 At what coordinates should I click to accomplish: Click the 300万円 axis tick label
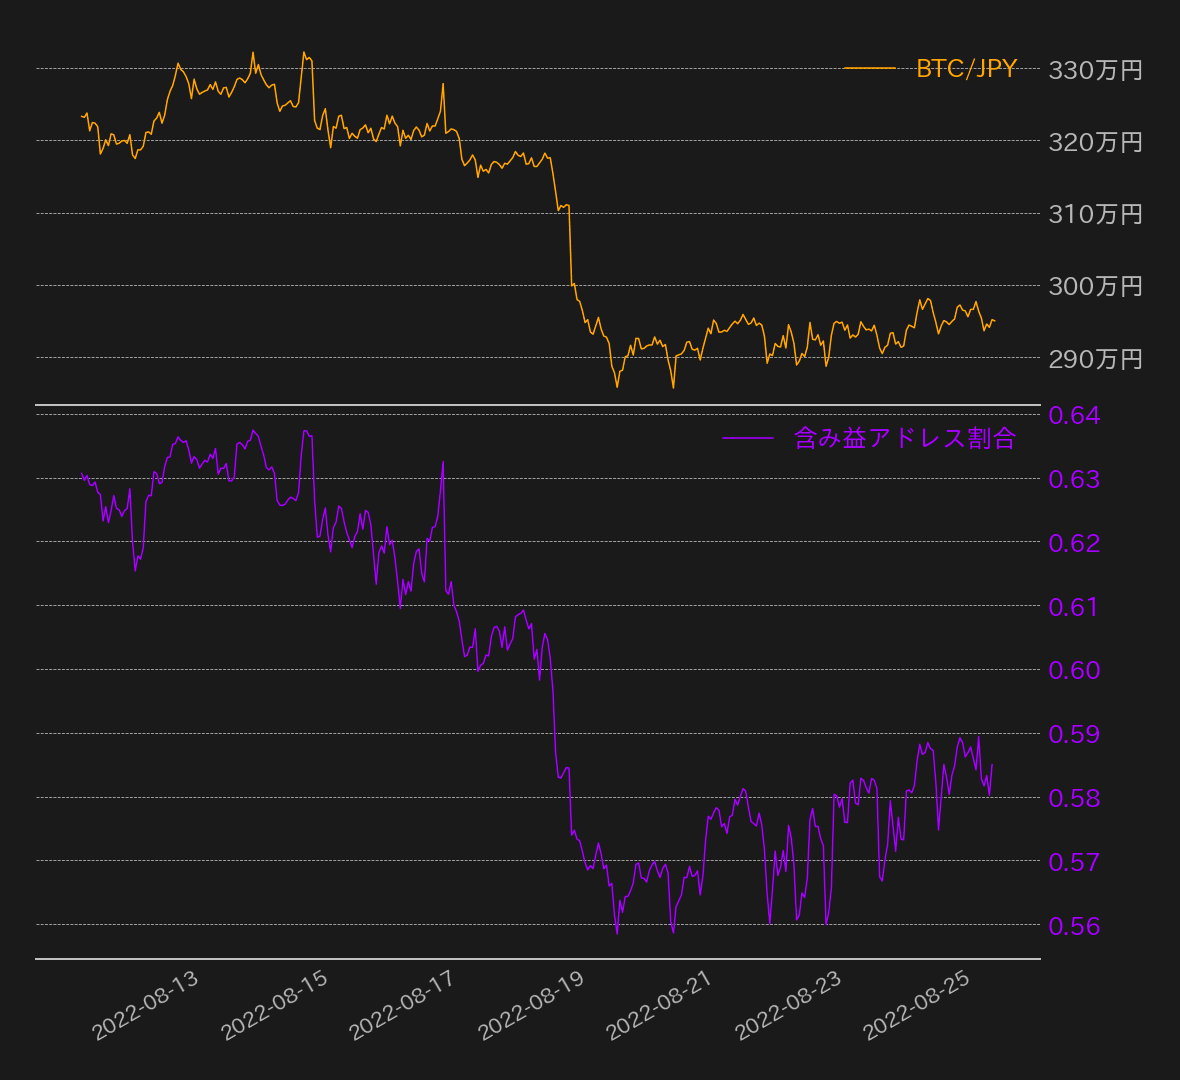(1094, 286)
